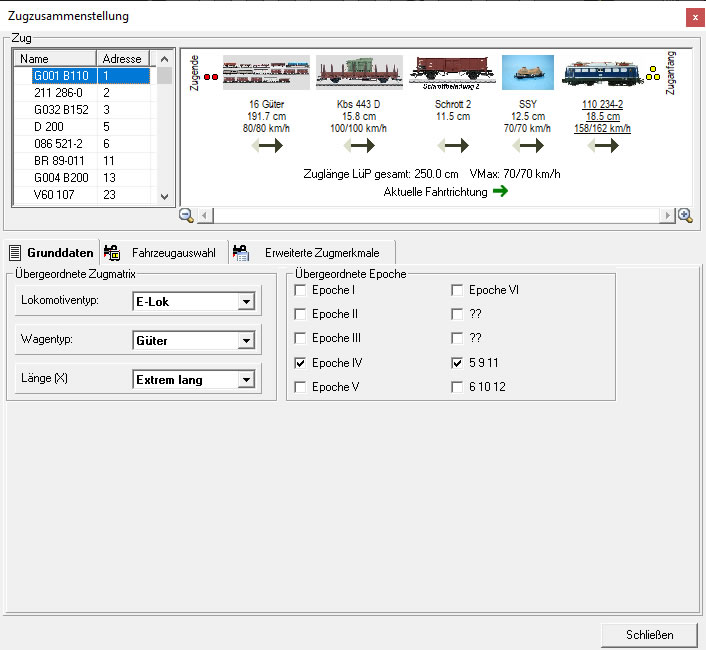Image resolution: width=706 pixels, height=650 pixels.
Task: Click the zoom in magnifier icon
Action: 685,215
